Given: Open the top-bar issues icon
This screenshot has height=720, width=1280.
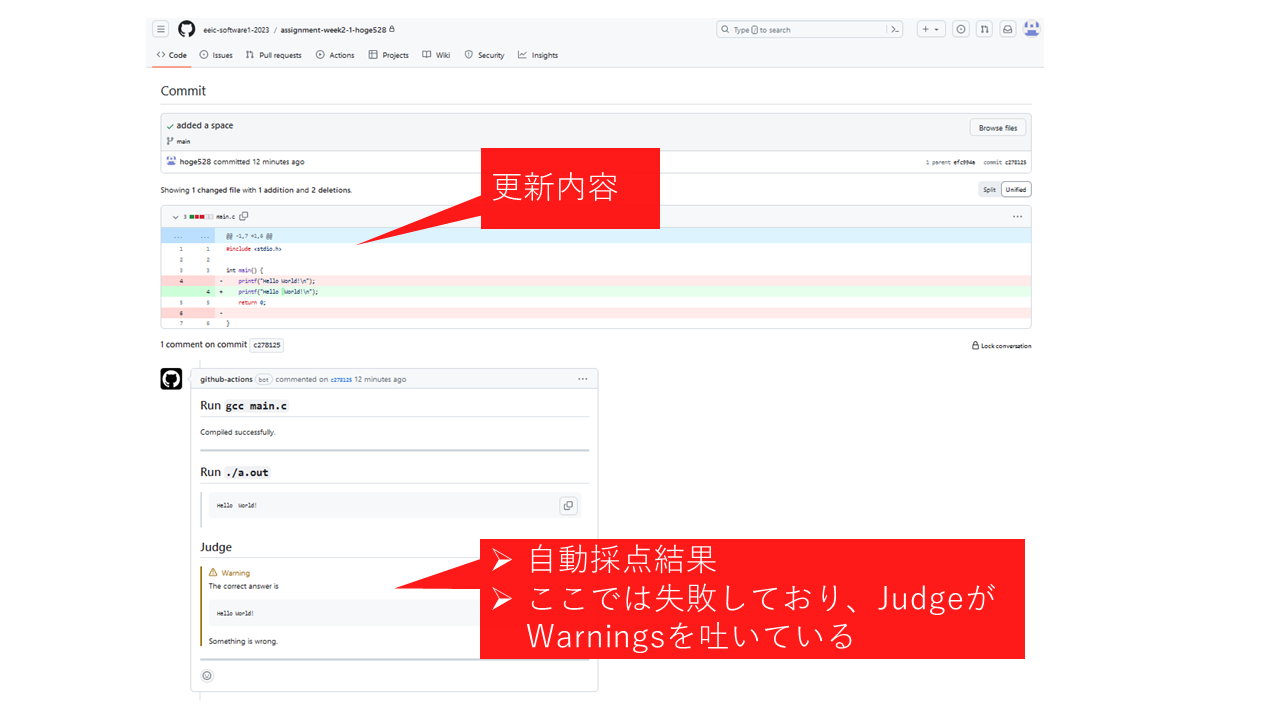Looking at the screenshot, I should 960,29.
